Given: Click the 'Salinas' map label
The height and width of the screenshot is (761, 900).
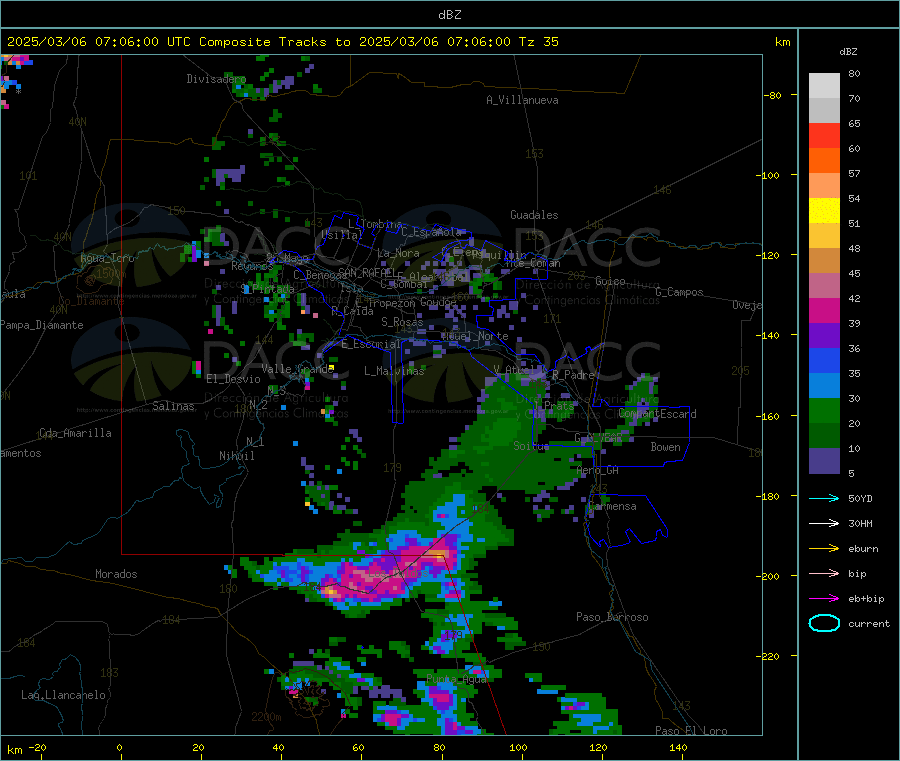Looking at the screenshot, I should coord(173,406).
